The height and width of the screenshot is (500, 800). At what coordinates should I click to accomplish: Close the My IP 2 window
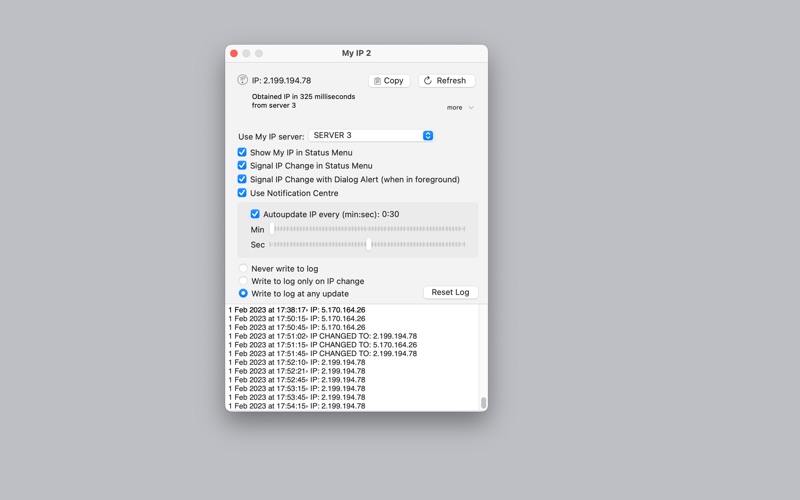pyautogui.click(x=234, y=53)
